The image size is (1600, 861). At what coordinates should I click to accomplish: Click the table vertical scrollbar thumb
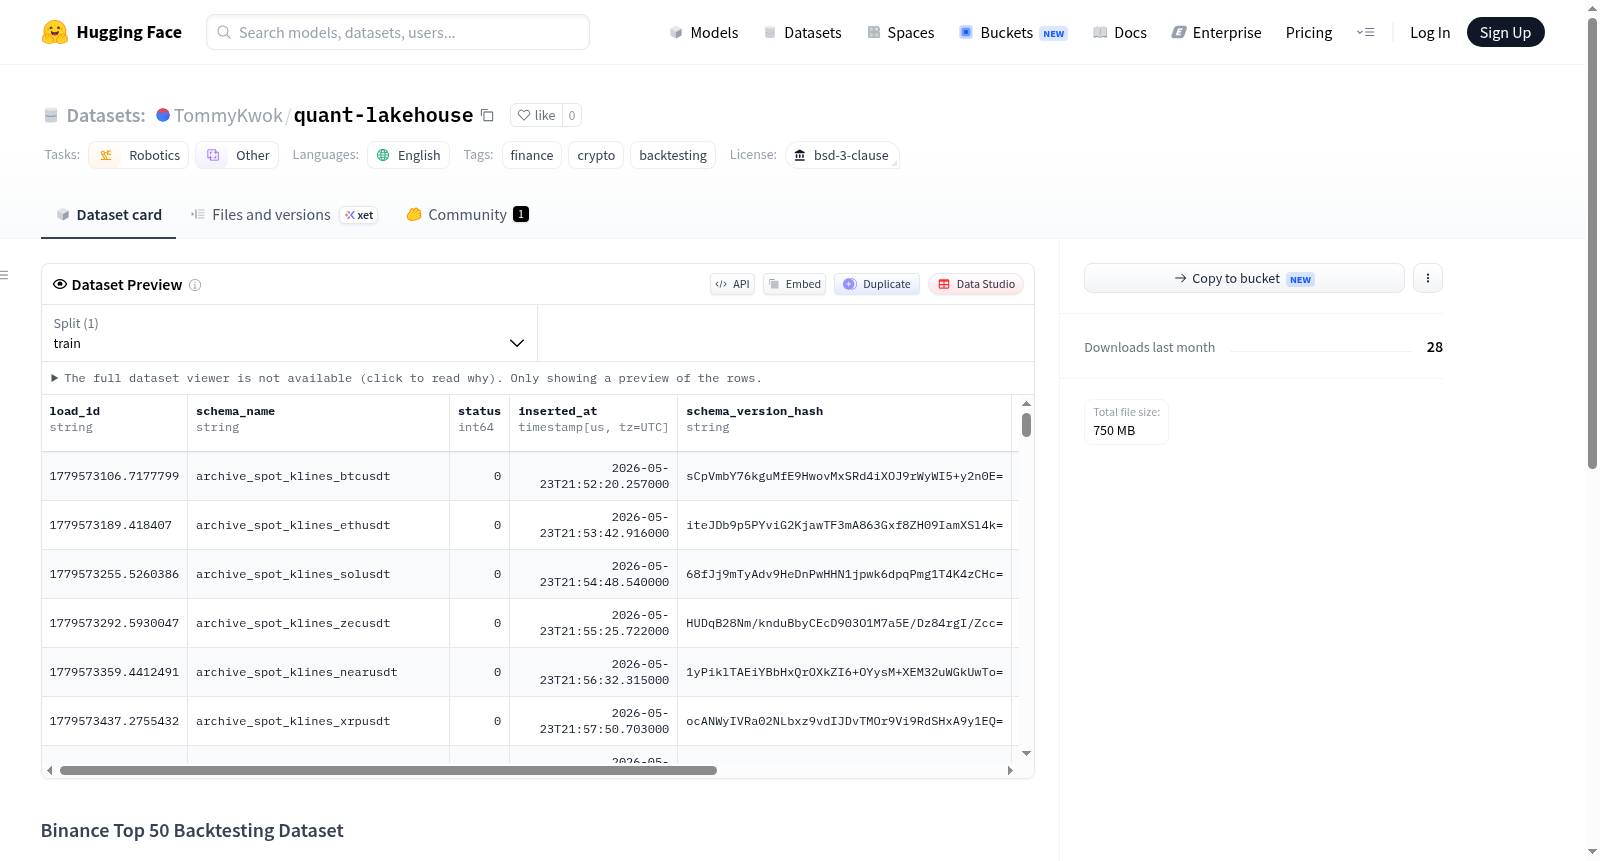pyautogui.click(x=1026, y=424)
